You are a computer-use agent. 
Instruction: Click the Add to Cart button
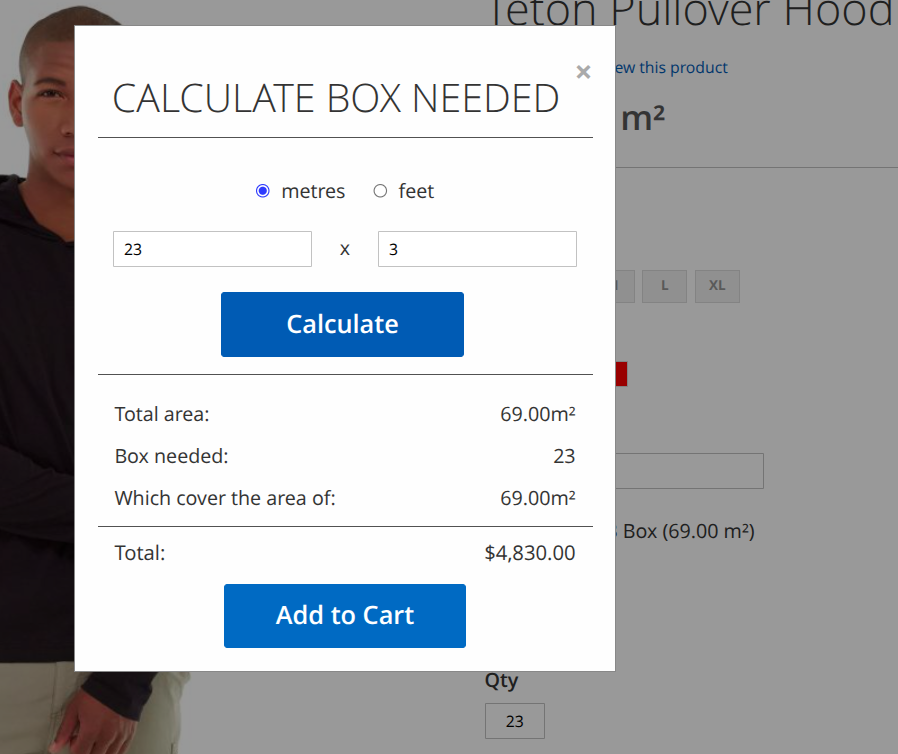point(345,616)
